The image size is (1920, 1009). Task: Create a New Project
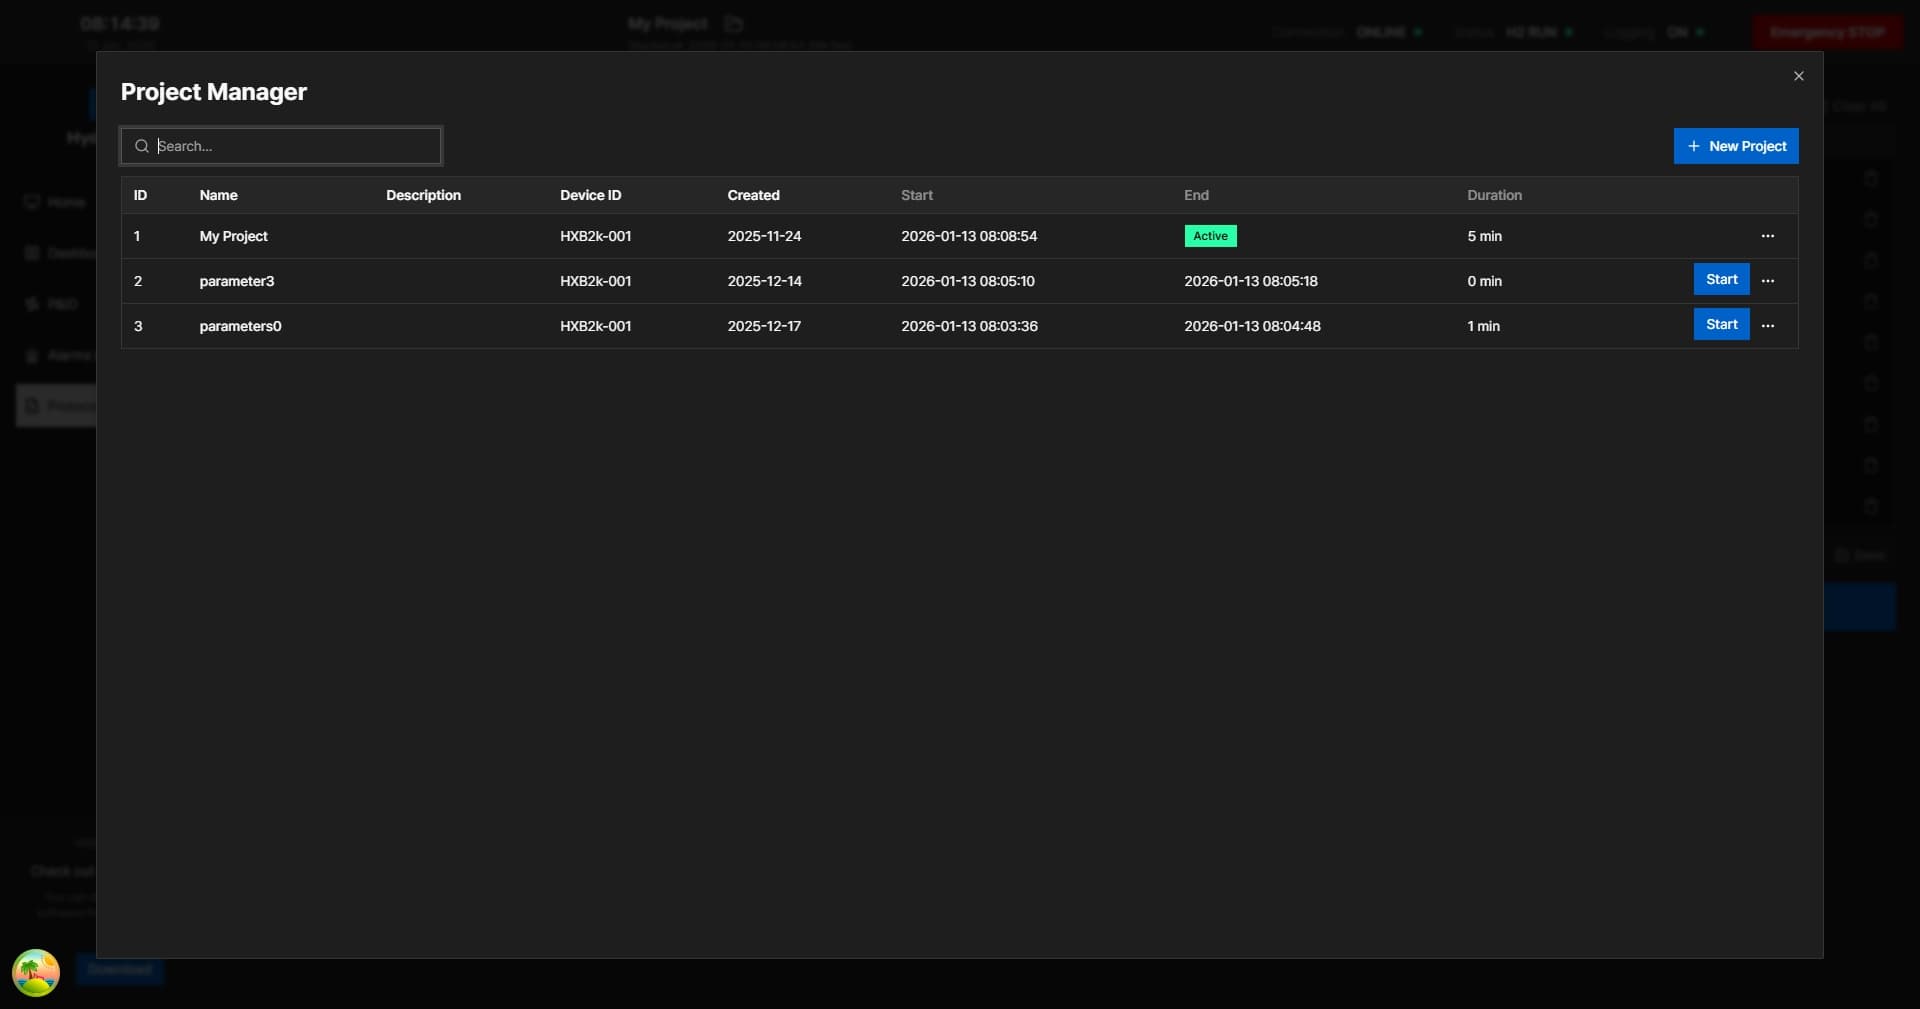[x=1735, y=146]
